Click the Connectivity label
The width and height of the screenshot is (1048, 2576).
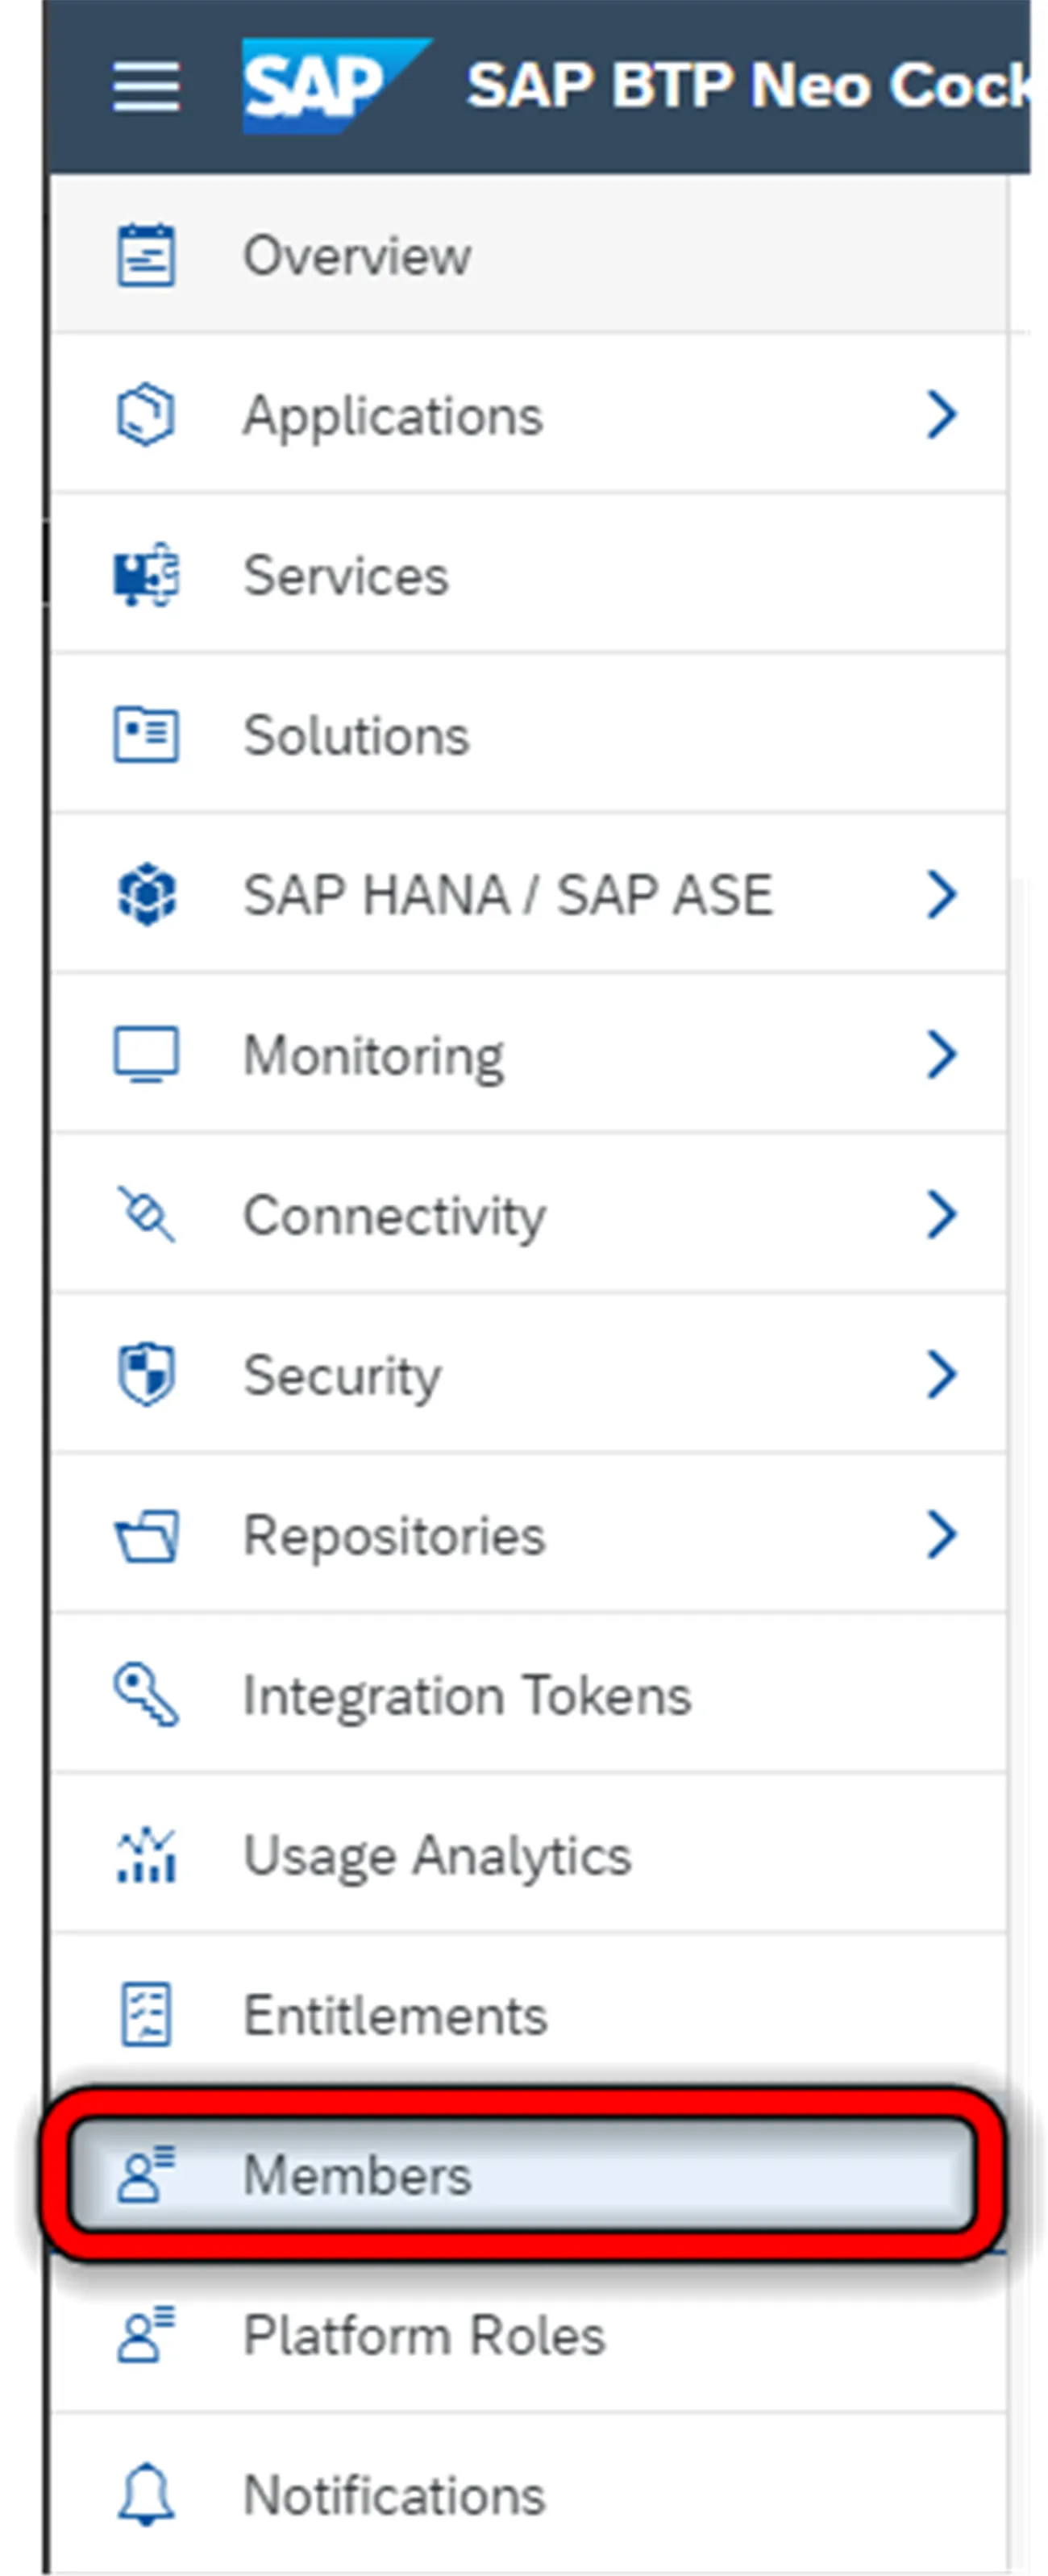[395, 1216]
